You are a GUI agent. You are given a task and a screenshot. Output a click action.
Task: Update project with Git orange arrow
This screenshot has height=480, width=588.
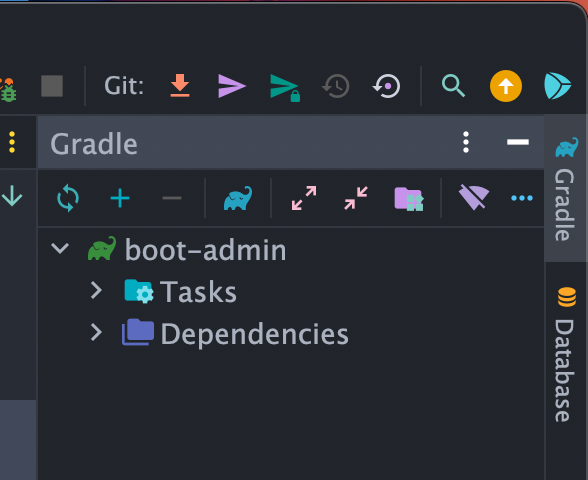[180, 86]
